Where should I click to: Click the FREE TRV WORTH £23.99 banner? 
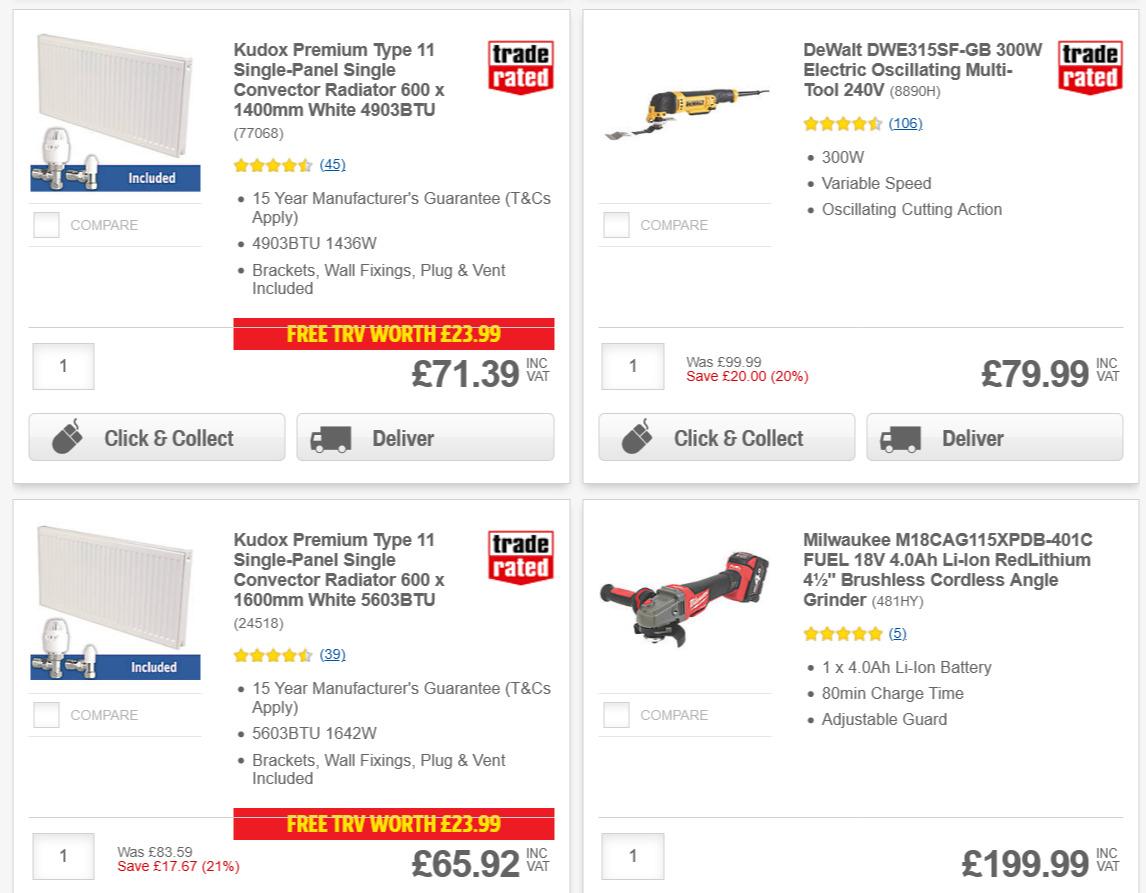coord(395,334)
